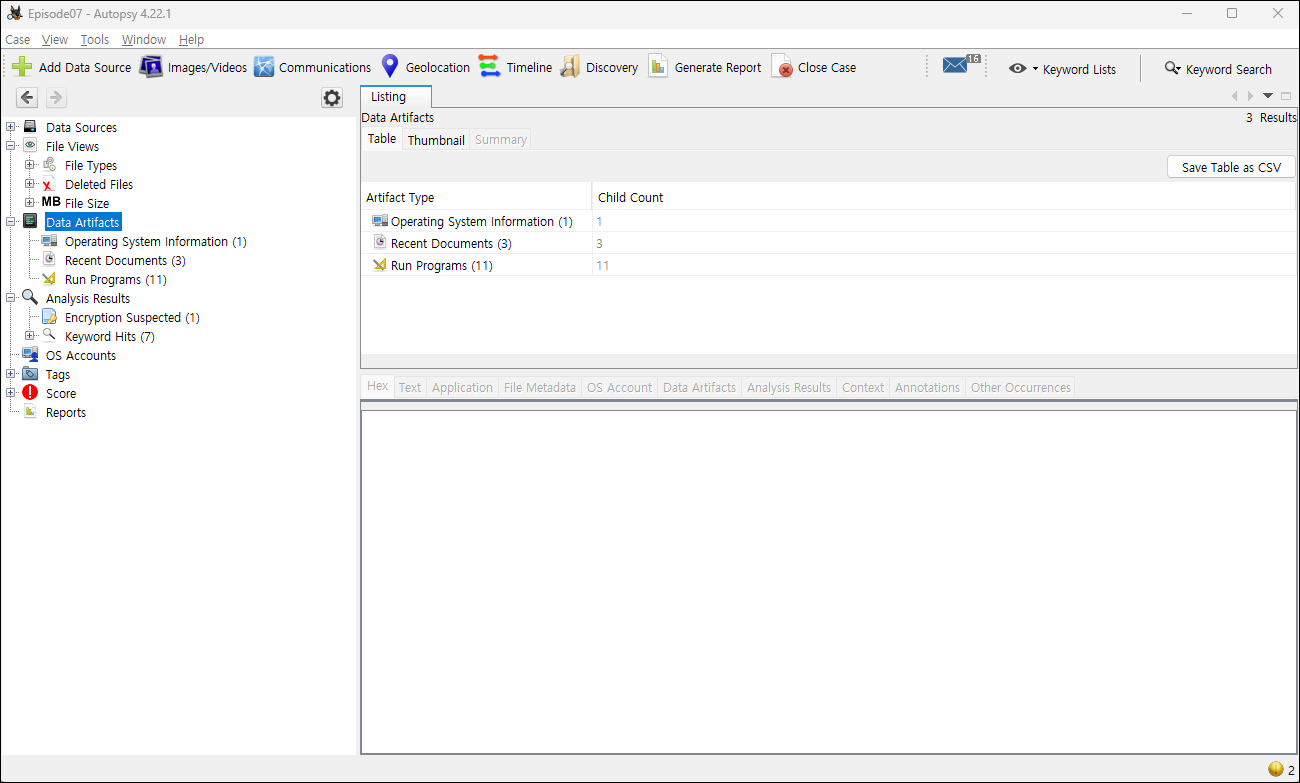The width and height of the screenshot is (1300, 783).
Task: Click the MB File Size icon
Action: coord(51,203)
